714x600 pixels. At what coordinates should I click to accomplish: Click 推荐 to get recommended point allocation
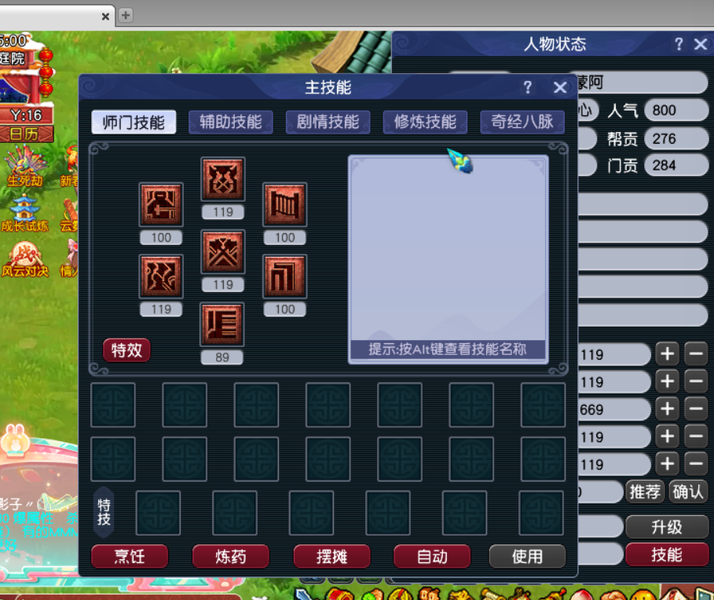[x=645, y=491]
